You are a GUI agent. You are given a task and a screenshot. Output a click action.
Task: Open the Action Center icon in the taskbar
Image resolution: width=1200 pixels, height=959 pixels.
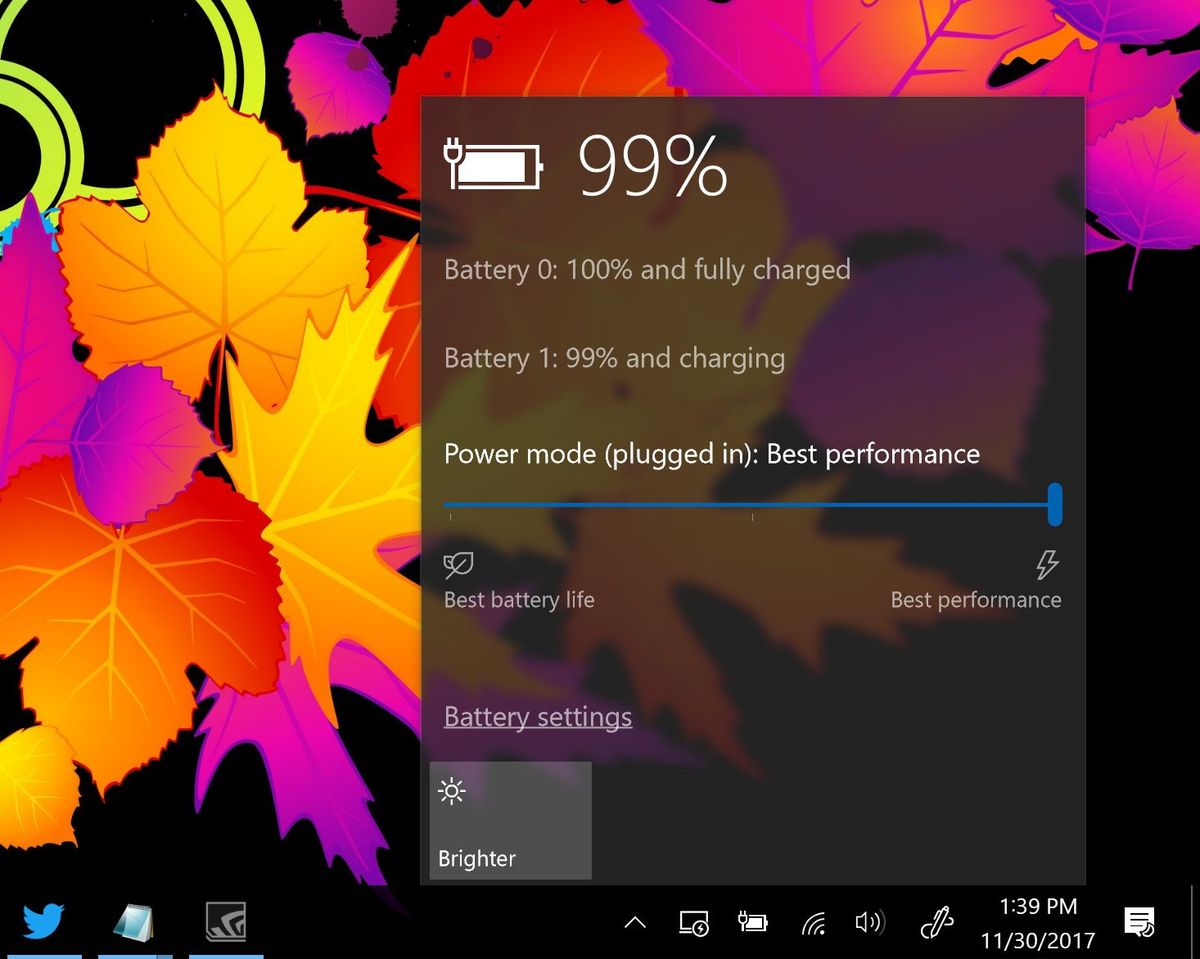(1139, 923)
